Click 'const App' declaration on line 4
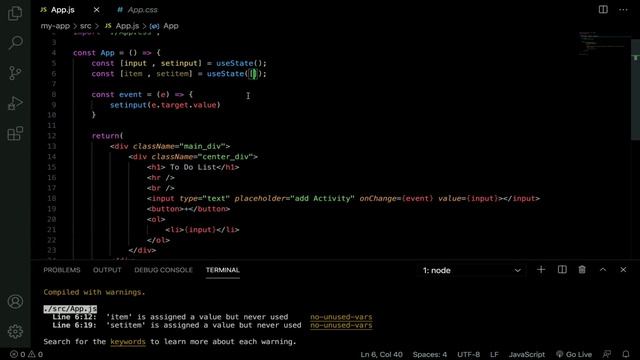 pos(94,53)
